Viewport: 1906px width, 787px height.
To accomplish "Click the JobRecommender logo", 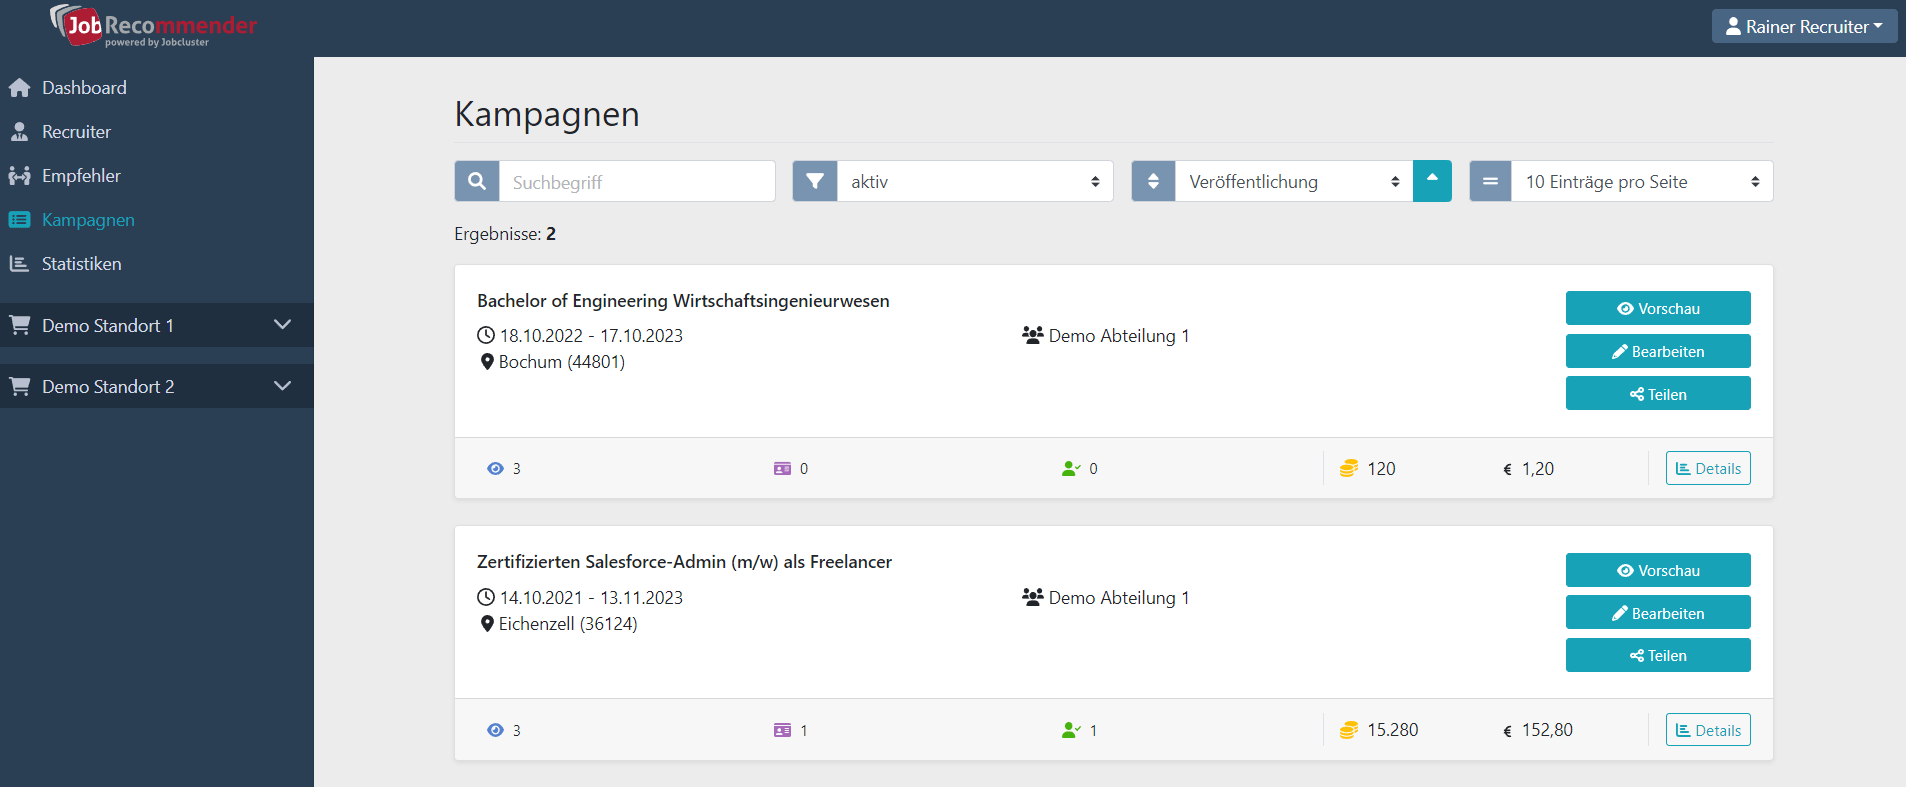I will [153, 26].
